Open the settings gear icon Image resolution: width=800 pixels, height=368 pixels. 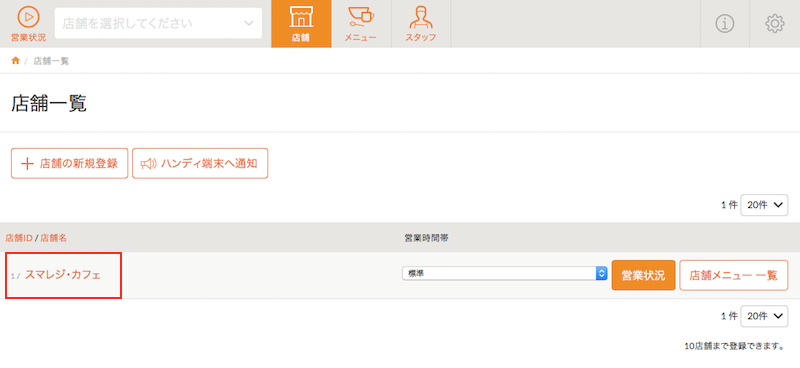[x=774, y=24]
